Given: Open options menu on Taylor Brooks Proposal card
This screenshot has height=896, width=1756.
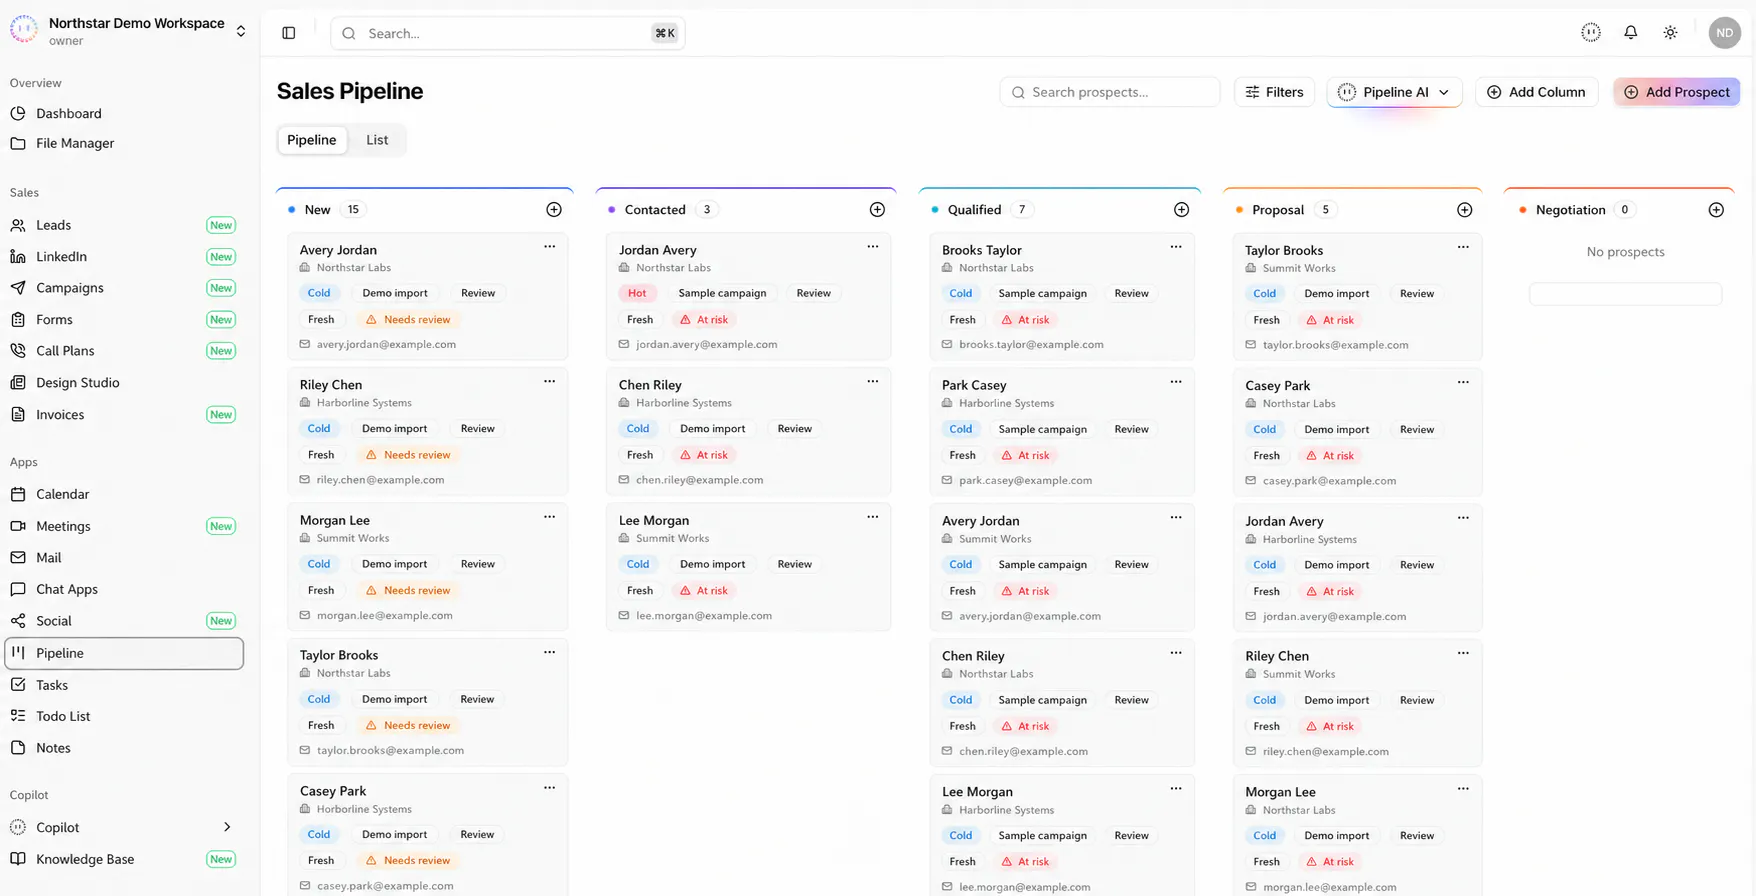Looking at the screenshot, I should point(1463,246).
